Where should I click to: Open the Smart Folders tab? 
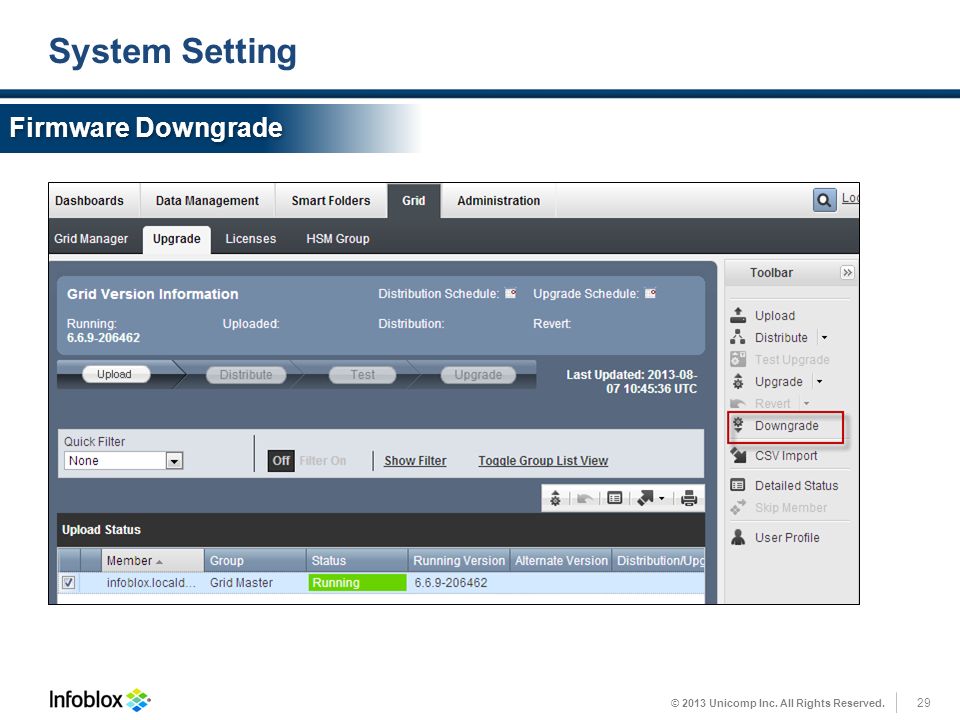pyautogui.click(x=331, y=200)
